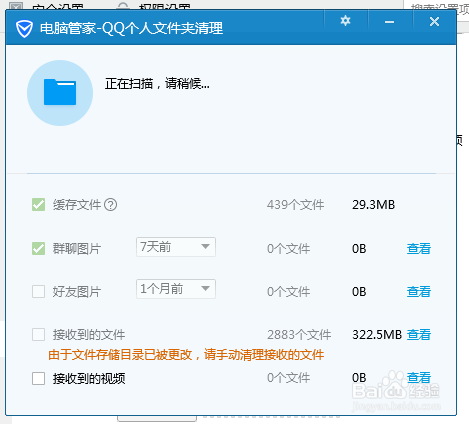Click 查看 link for 好友图片 row
This screenshot has height=424, width=469.
[419, 291]
